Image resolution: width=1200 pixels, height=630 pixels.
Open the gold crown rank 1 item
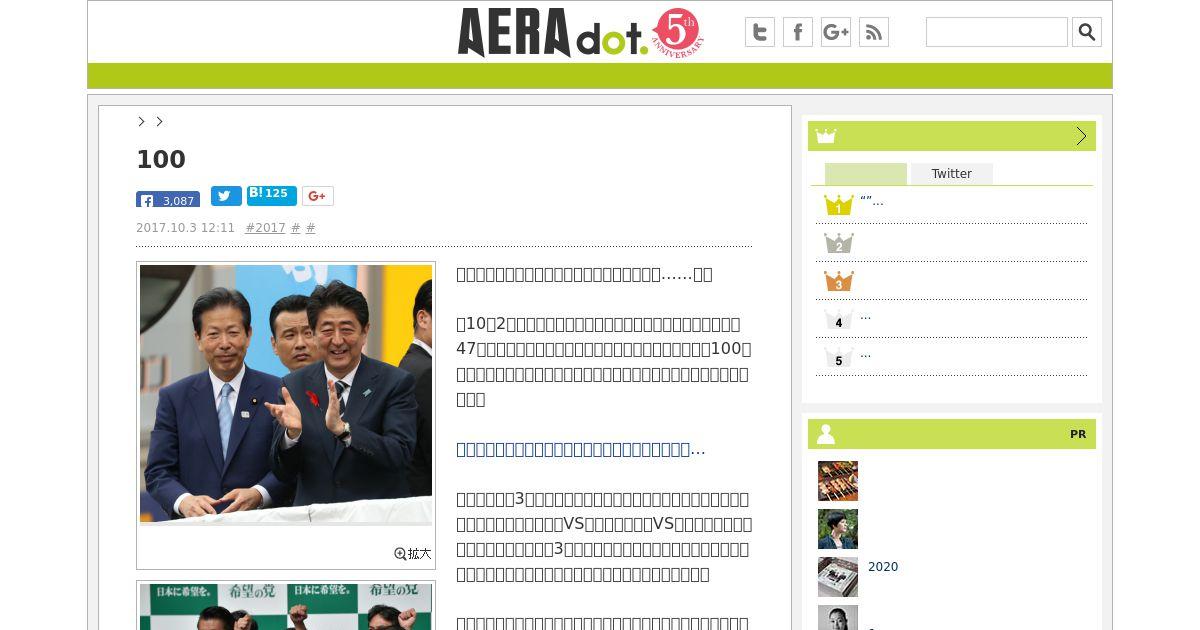838,205
